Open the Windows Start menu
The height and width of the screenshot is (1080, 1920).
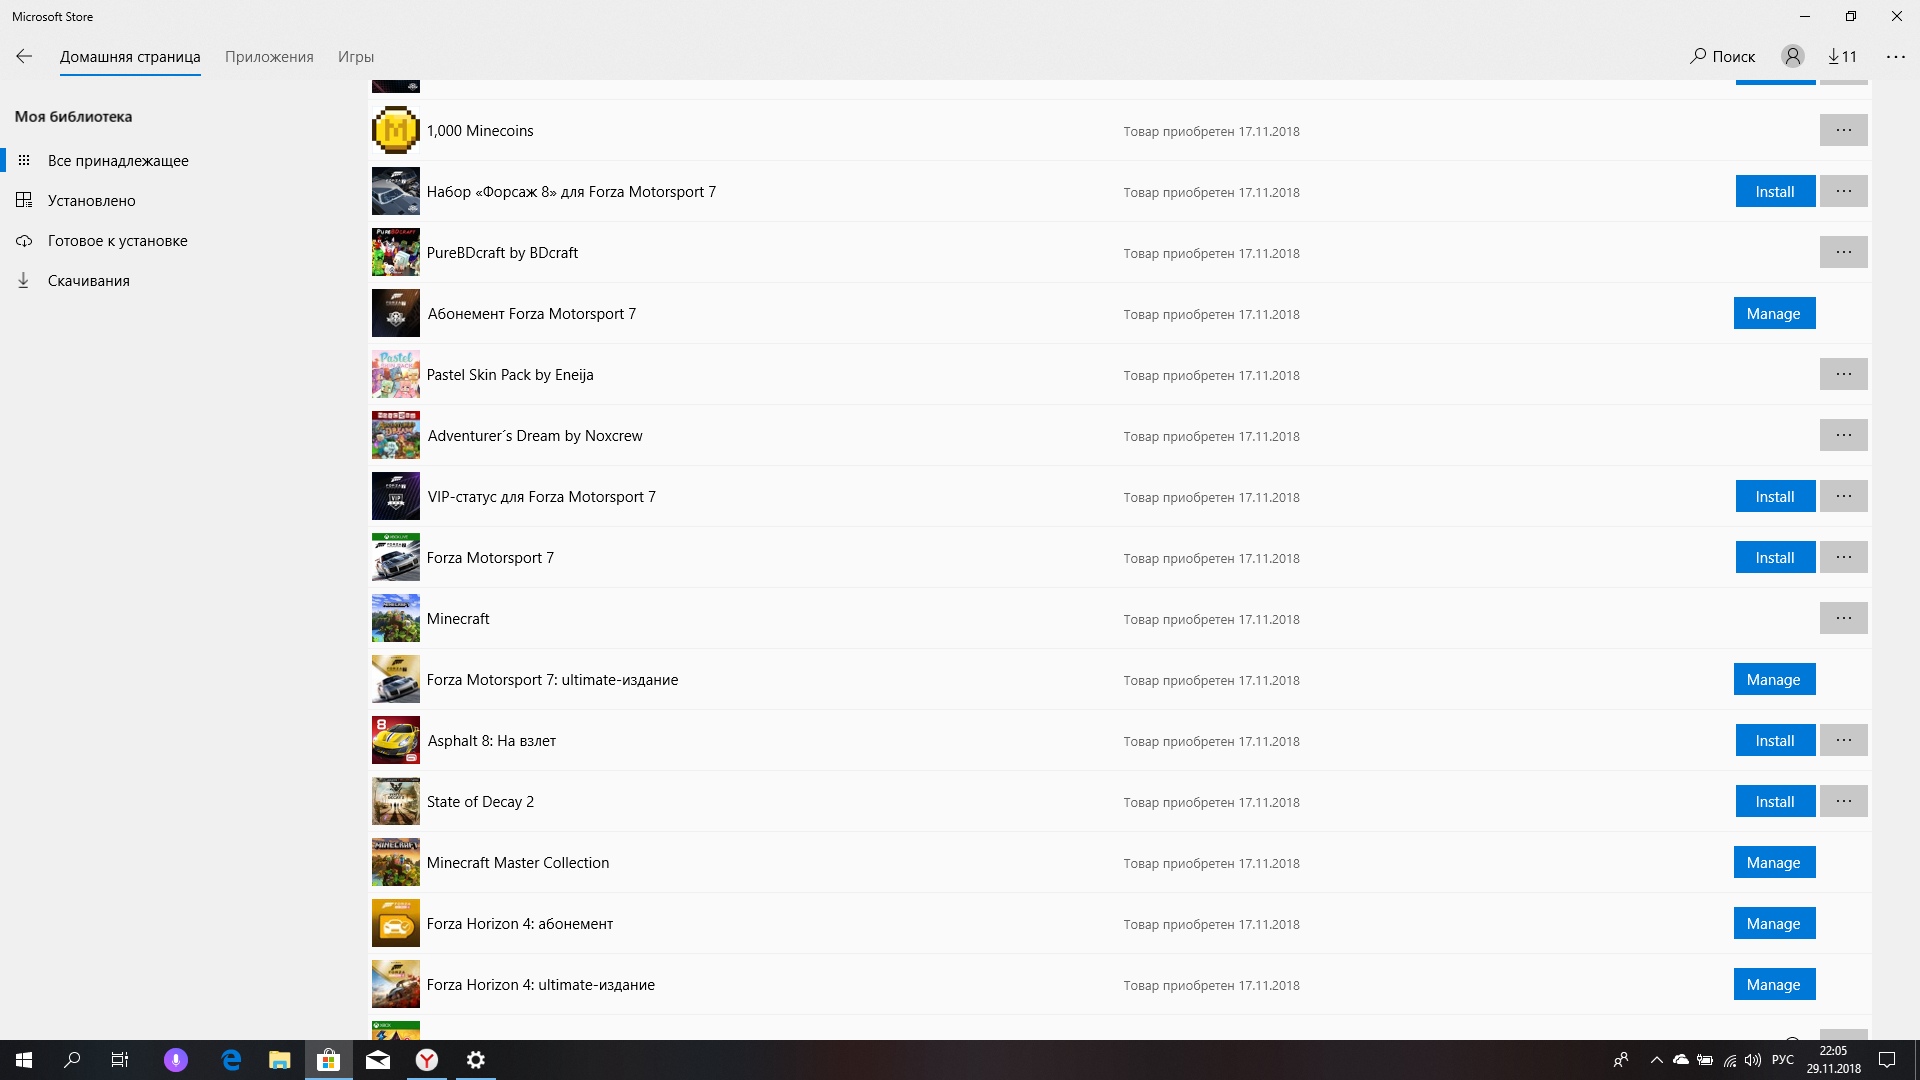point(24,1060)
